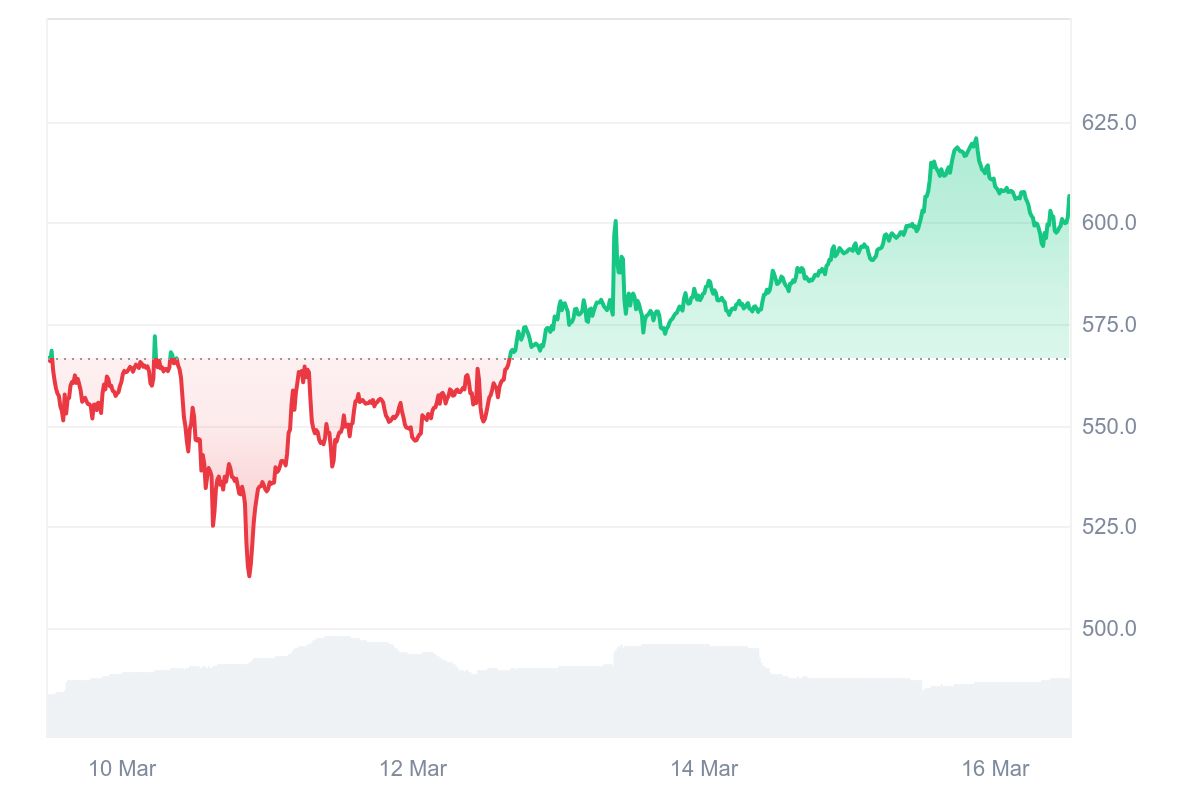Click the 600.0 price axis label

(x=1109, y=222)
